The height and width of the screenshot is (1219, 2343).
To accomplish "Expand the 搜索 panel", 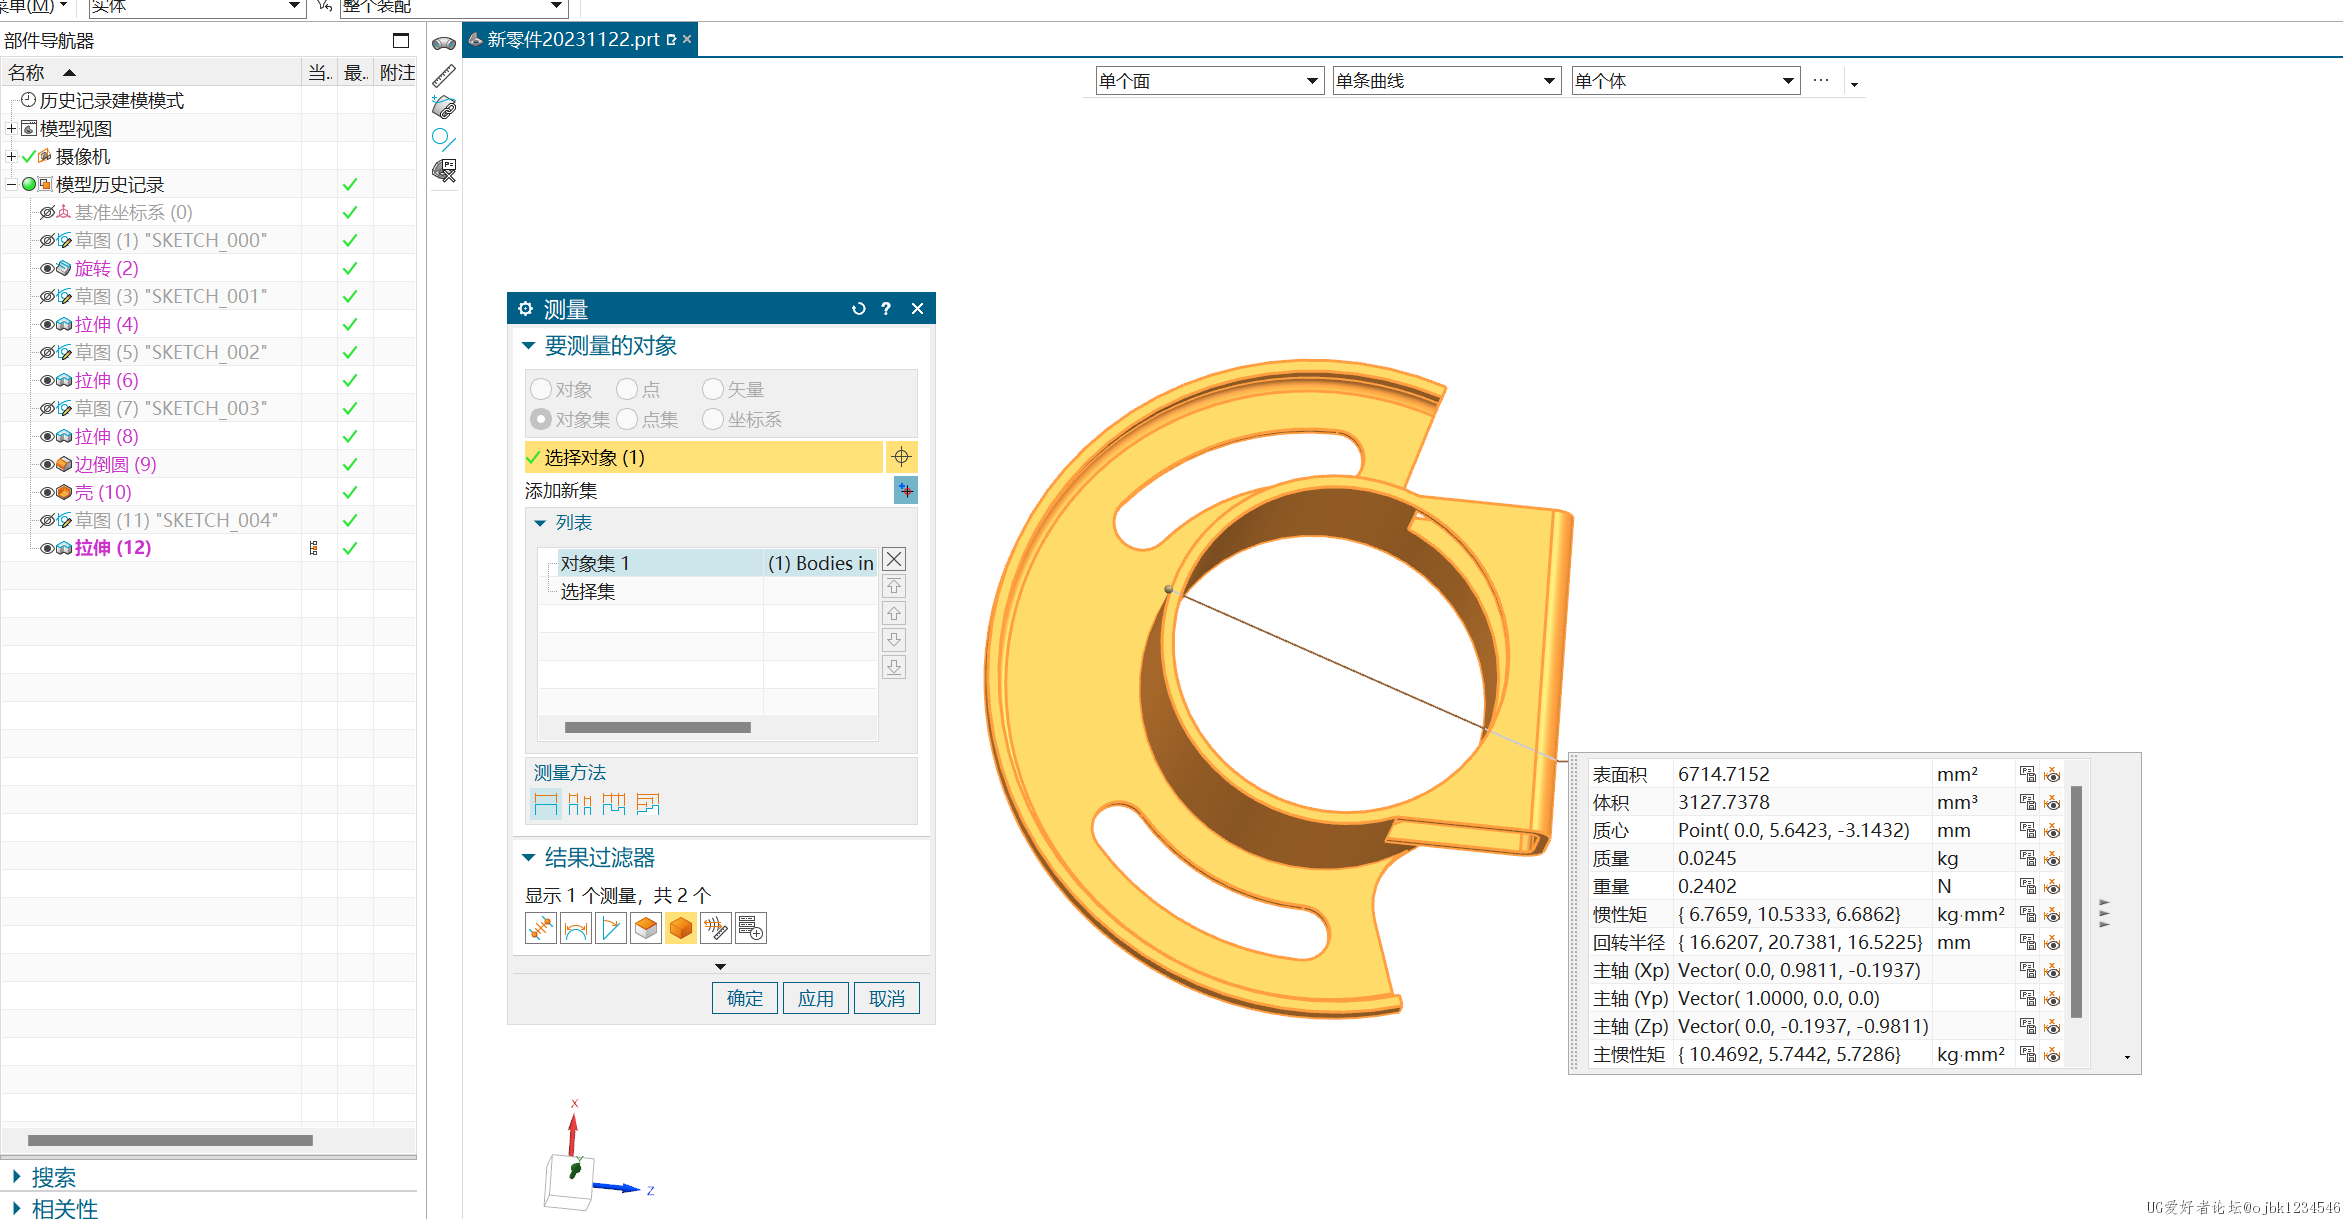I will pyautogui.click(x=16, y=1177).
